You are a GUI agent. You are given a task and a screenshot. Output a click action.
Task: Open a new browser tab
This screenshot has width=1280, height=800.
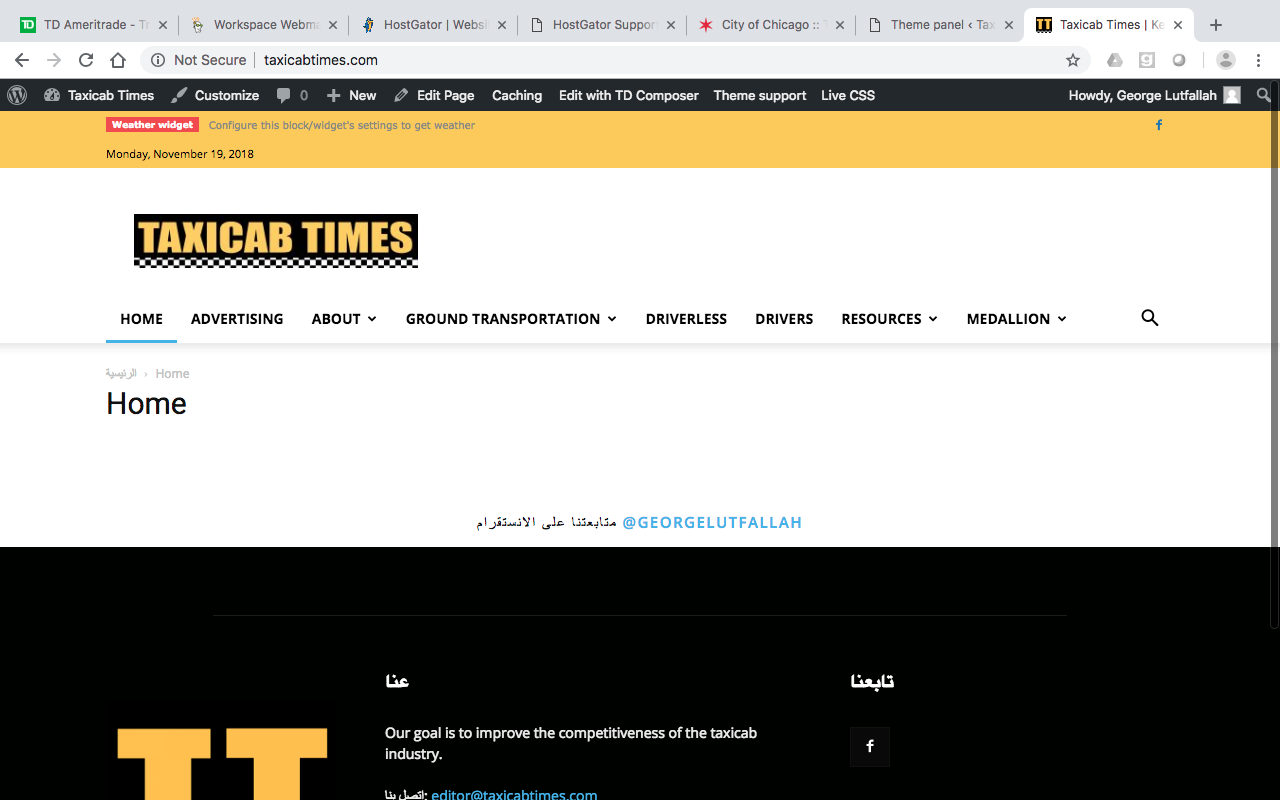[1216, 25]
